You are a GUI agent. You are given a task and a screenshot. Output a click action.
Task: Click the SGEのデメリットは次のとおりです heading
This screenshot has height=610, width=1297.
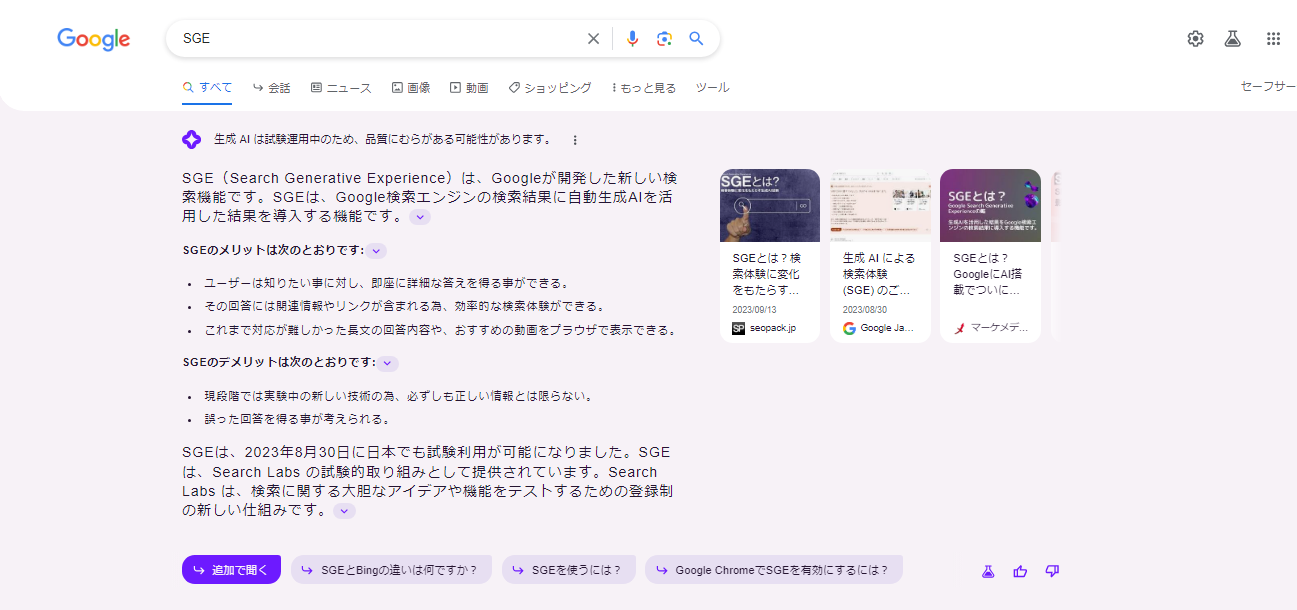coord(279,362)
